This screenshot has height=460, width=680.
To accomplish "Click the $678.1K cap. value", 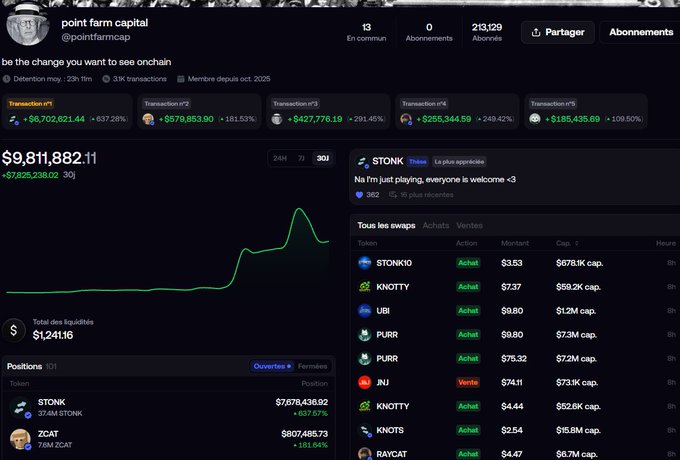I will coord(579,263).
